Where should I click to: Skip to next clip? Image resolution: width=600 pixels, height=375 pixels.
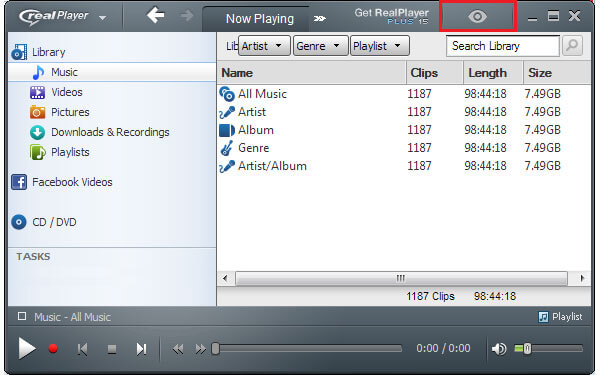click(x=141, y=349)
